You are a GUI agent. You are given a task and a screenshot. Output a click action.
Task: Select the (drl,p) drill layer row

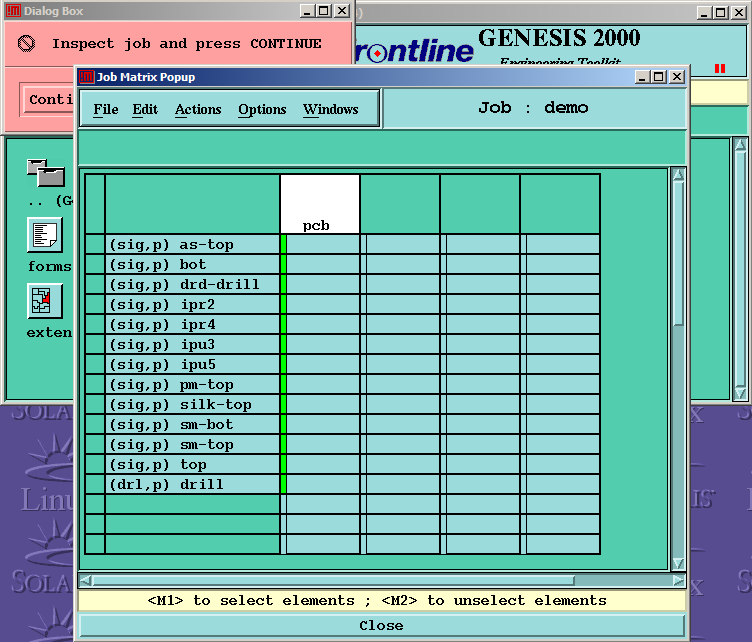click(192, 484)
